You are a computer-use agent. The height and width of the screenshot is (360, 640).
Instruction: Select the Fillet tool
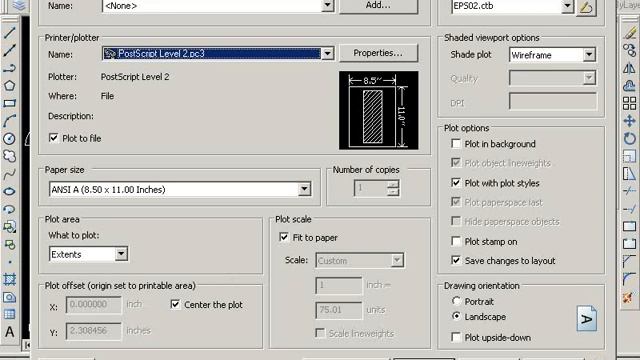click(630, 279)
